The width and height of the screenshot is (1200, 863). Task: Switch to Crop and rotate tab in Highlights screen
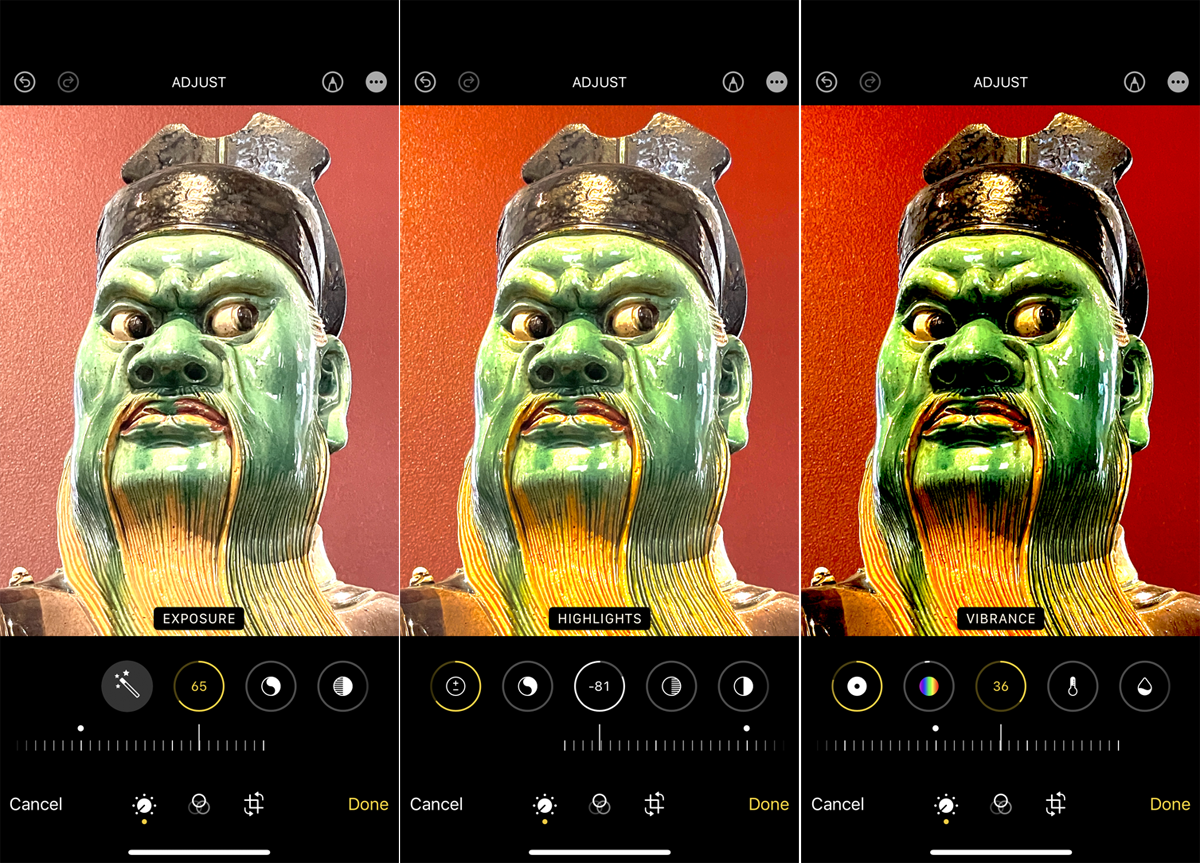point(654,804)
